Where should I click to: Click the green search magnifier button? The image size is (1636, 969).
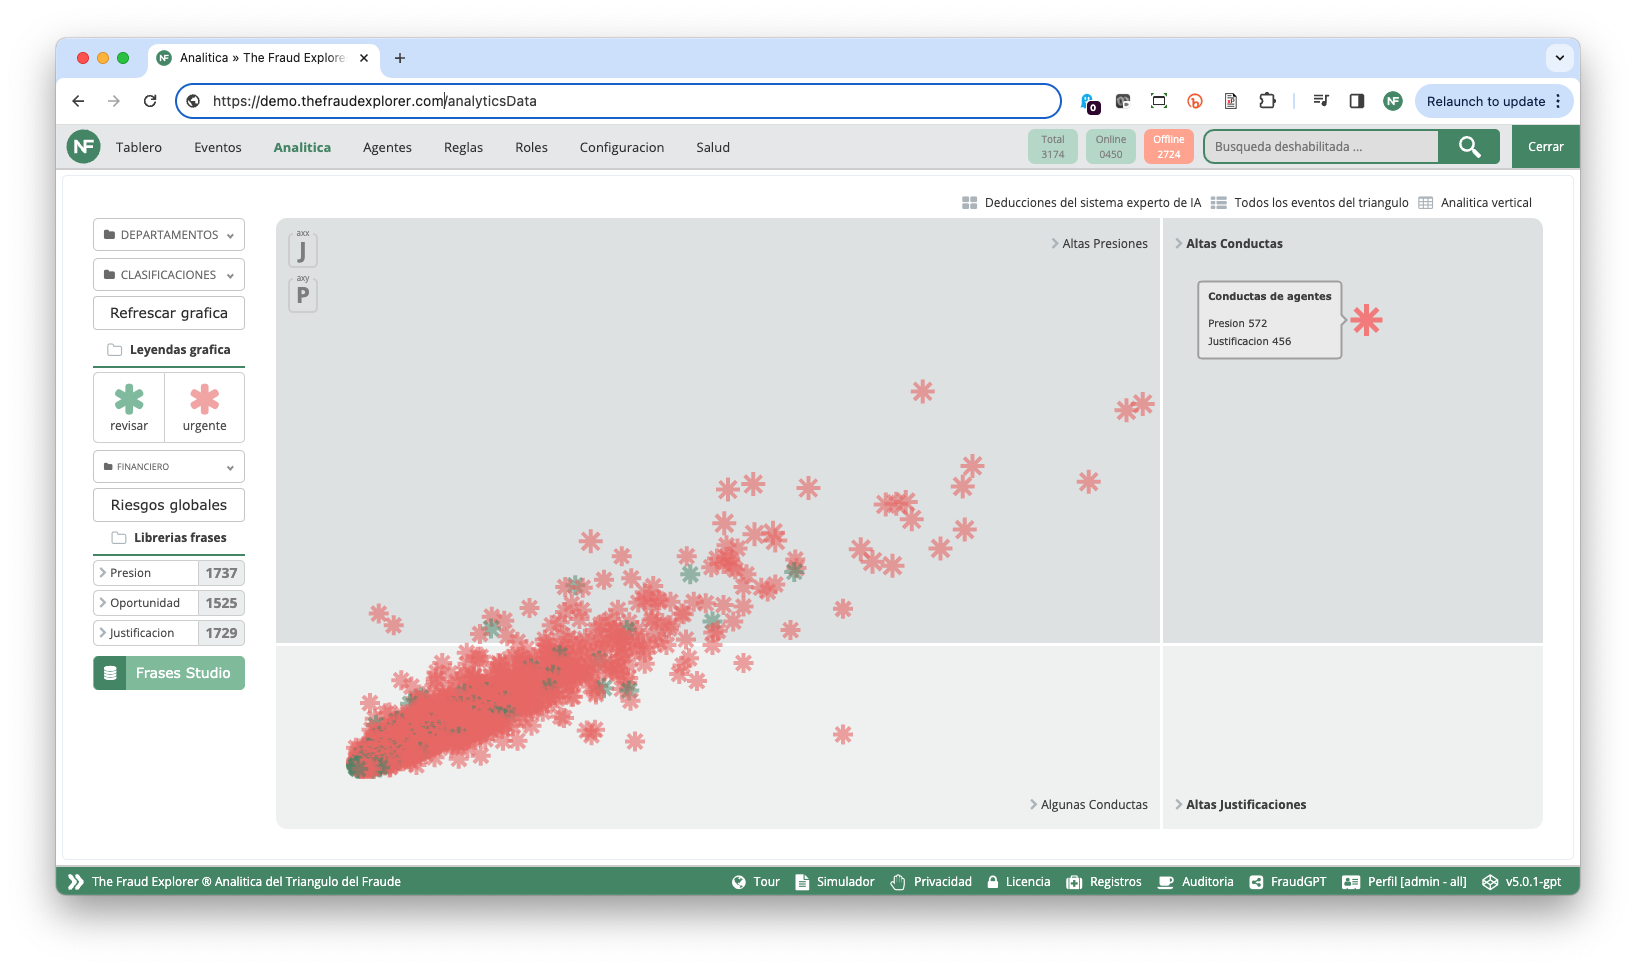1468,147
